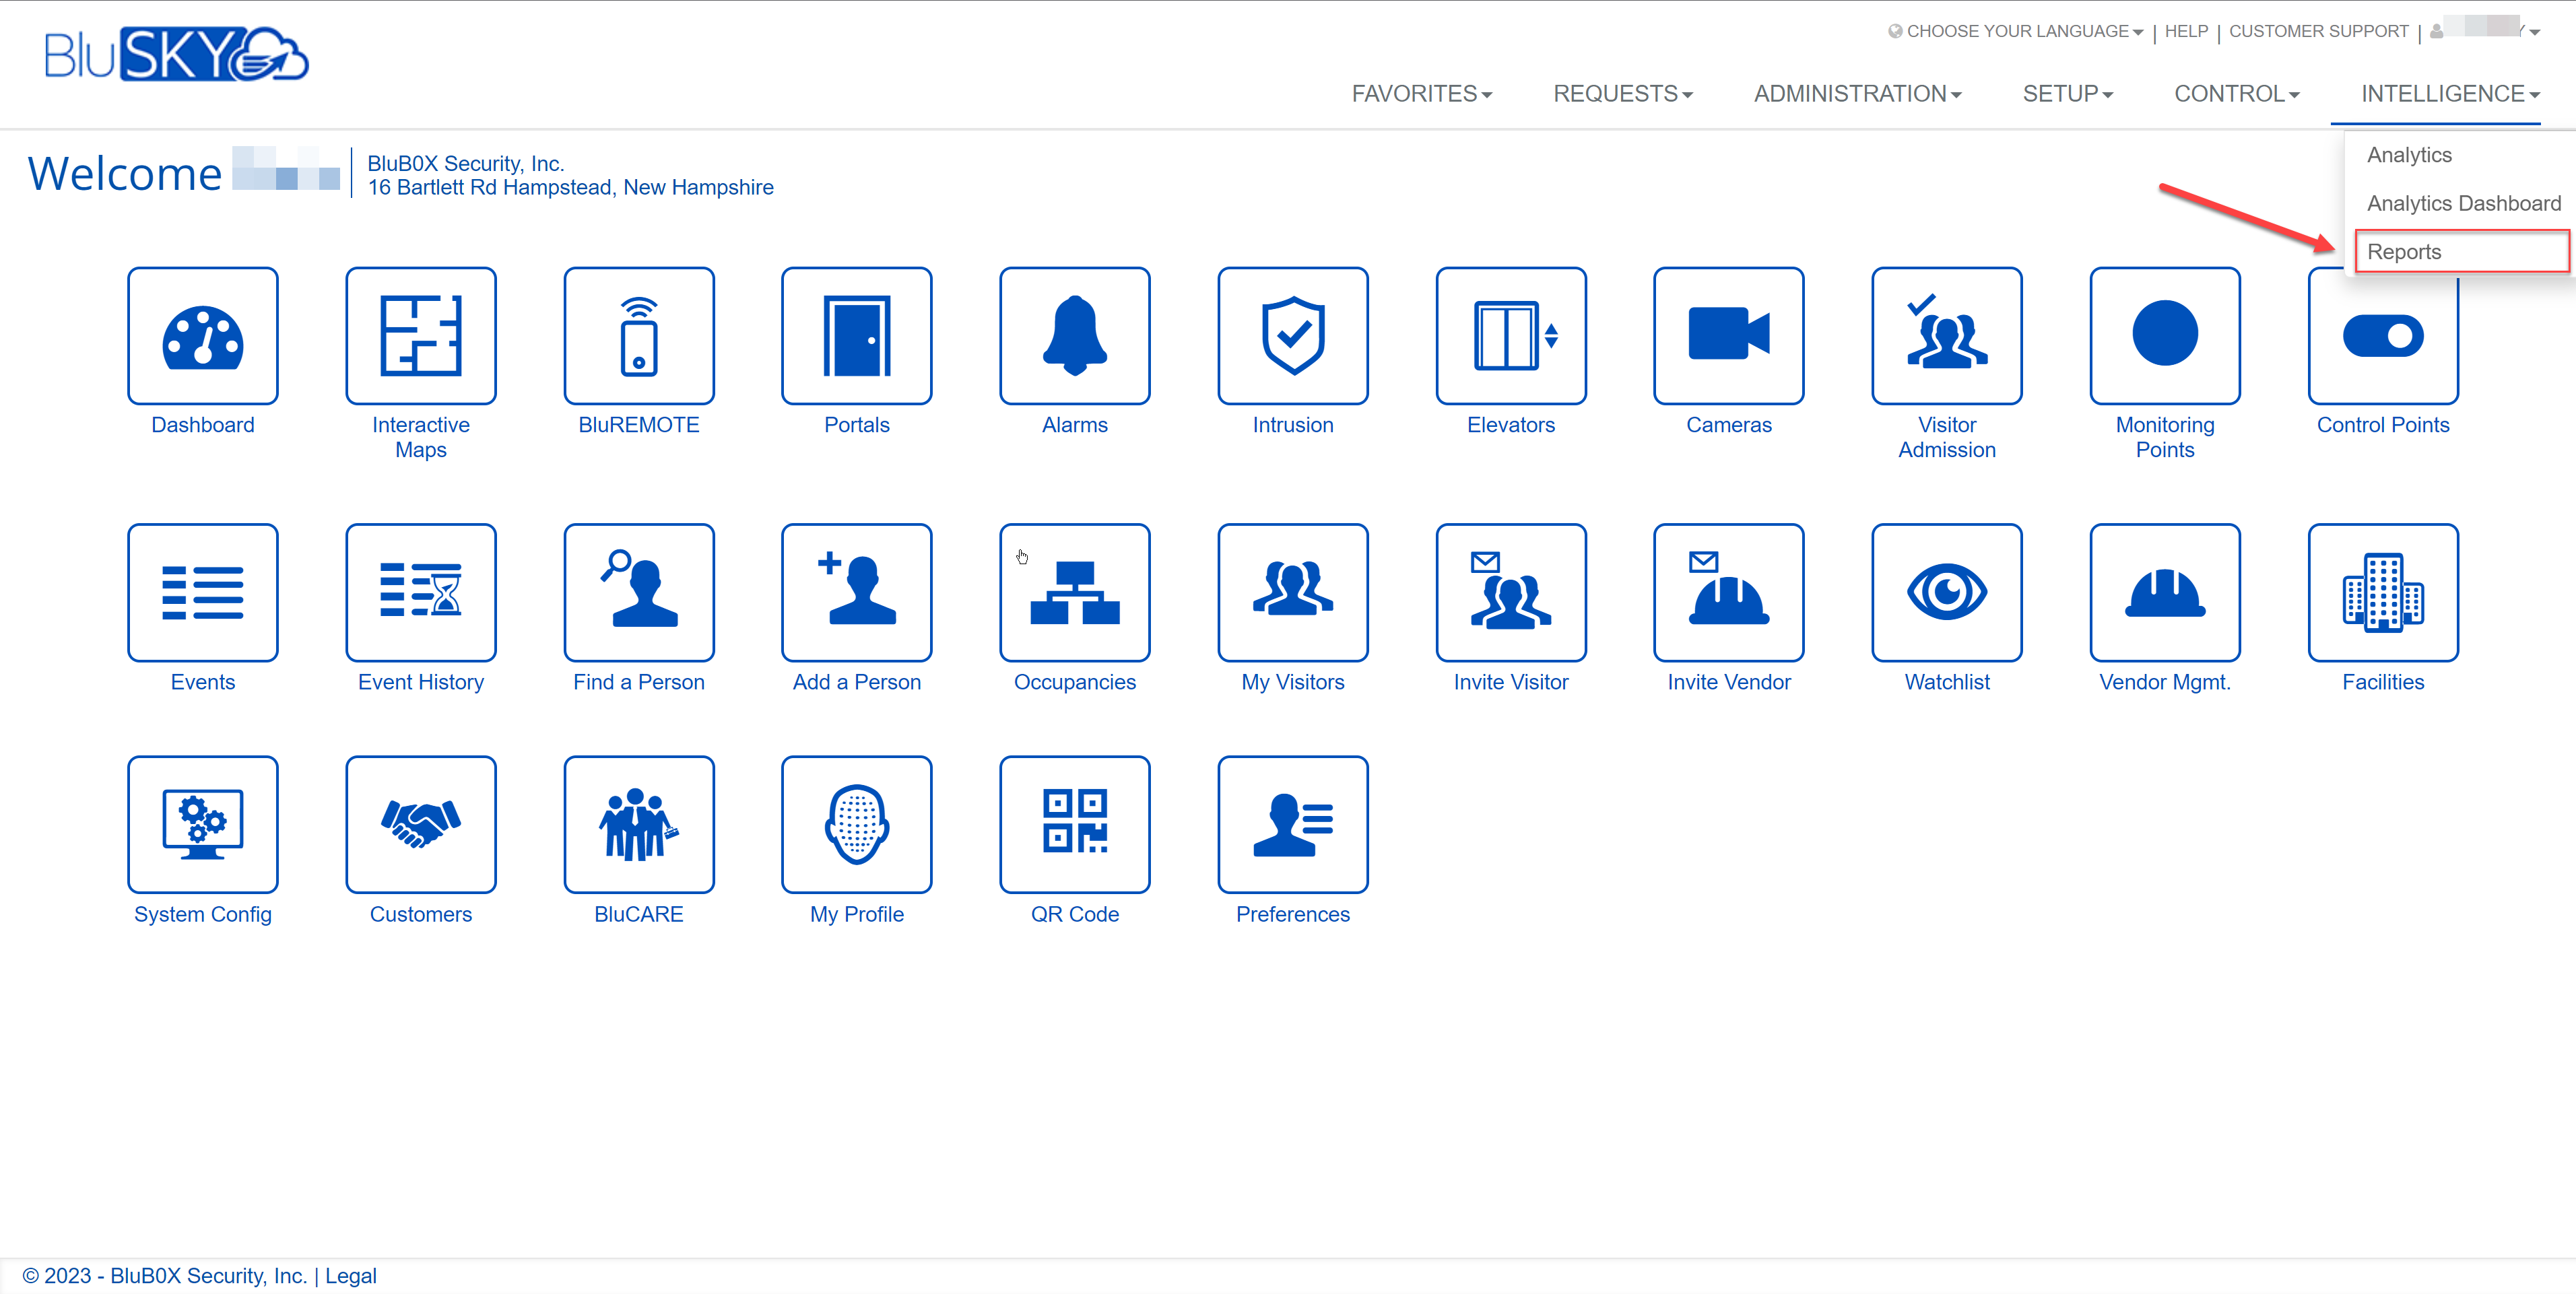Open the Occupancies tile
2576x1294 pixels.
point(1075,593)
